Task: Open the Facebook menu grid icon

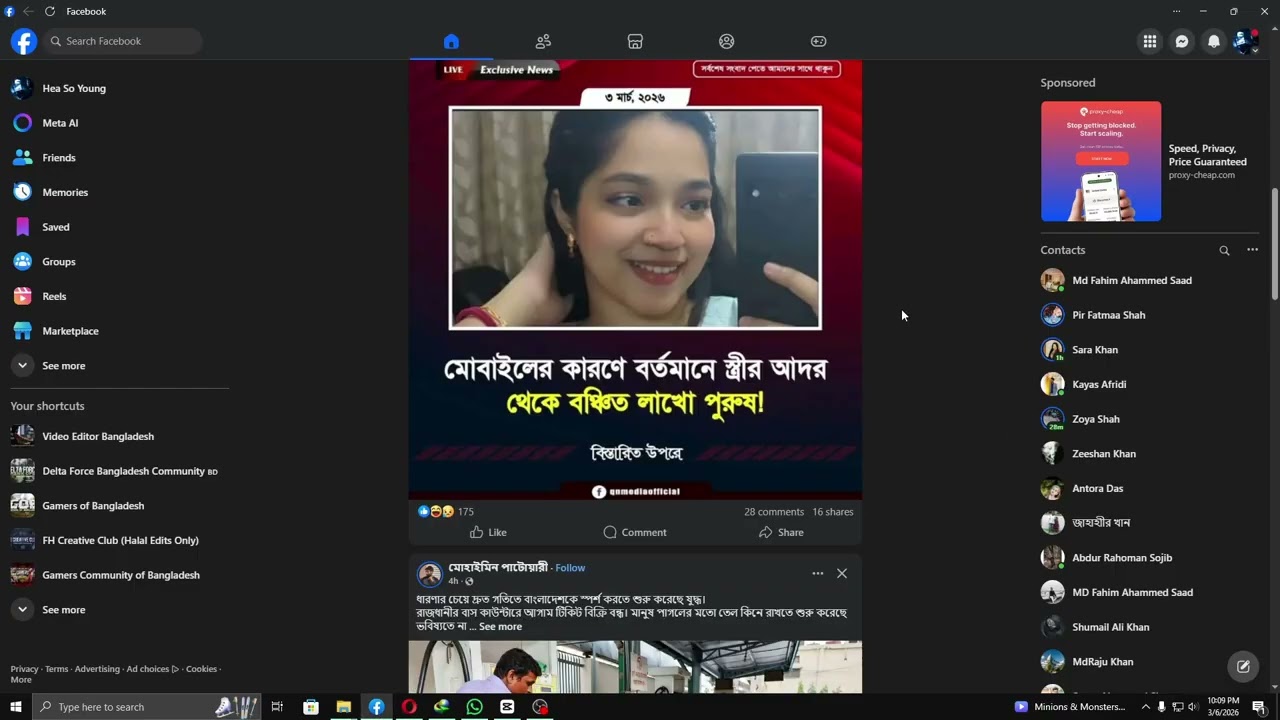Action: pyautogui.click(x=1150, y=41)
